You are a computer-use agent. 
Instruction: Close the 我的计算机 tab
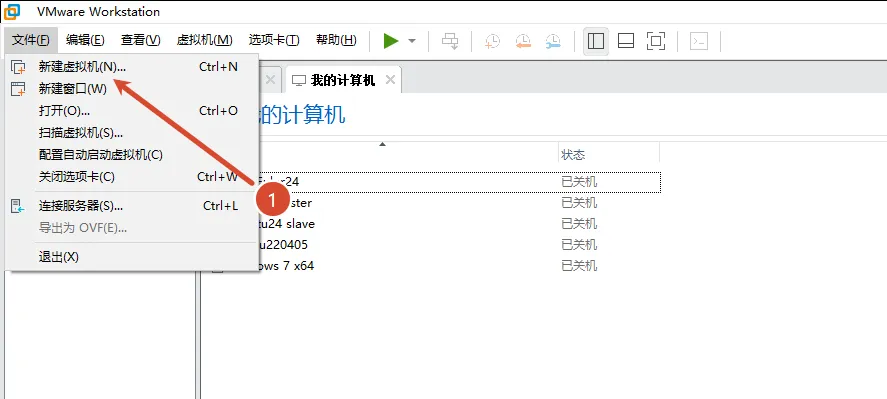pyautogui.click(x=390, y=80)
